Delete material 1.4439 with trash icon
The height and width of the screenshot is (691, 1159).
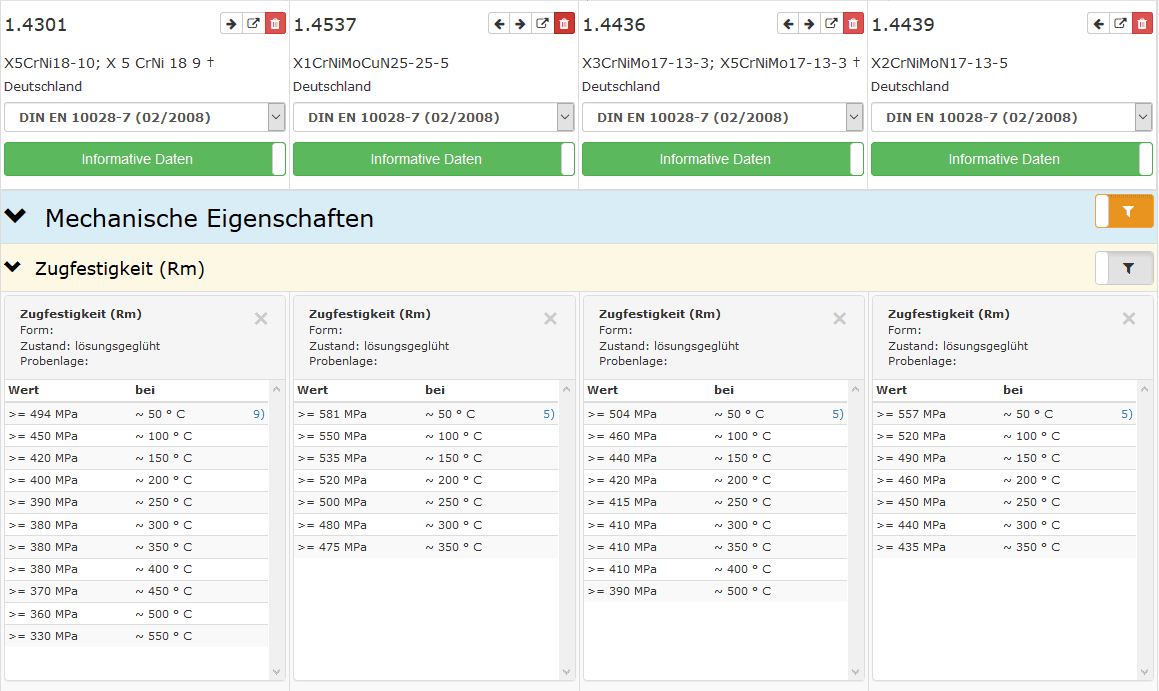pos(1142,24)
